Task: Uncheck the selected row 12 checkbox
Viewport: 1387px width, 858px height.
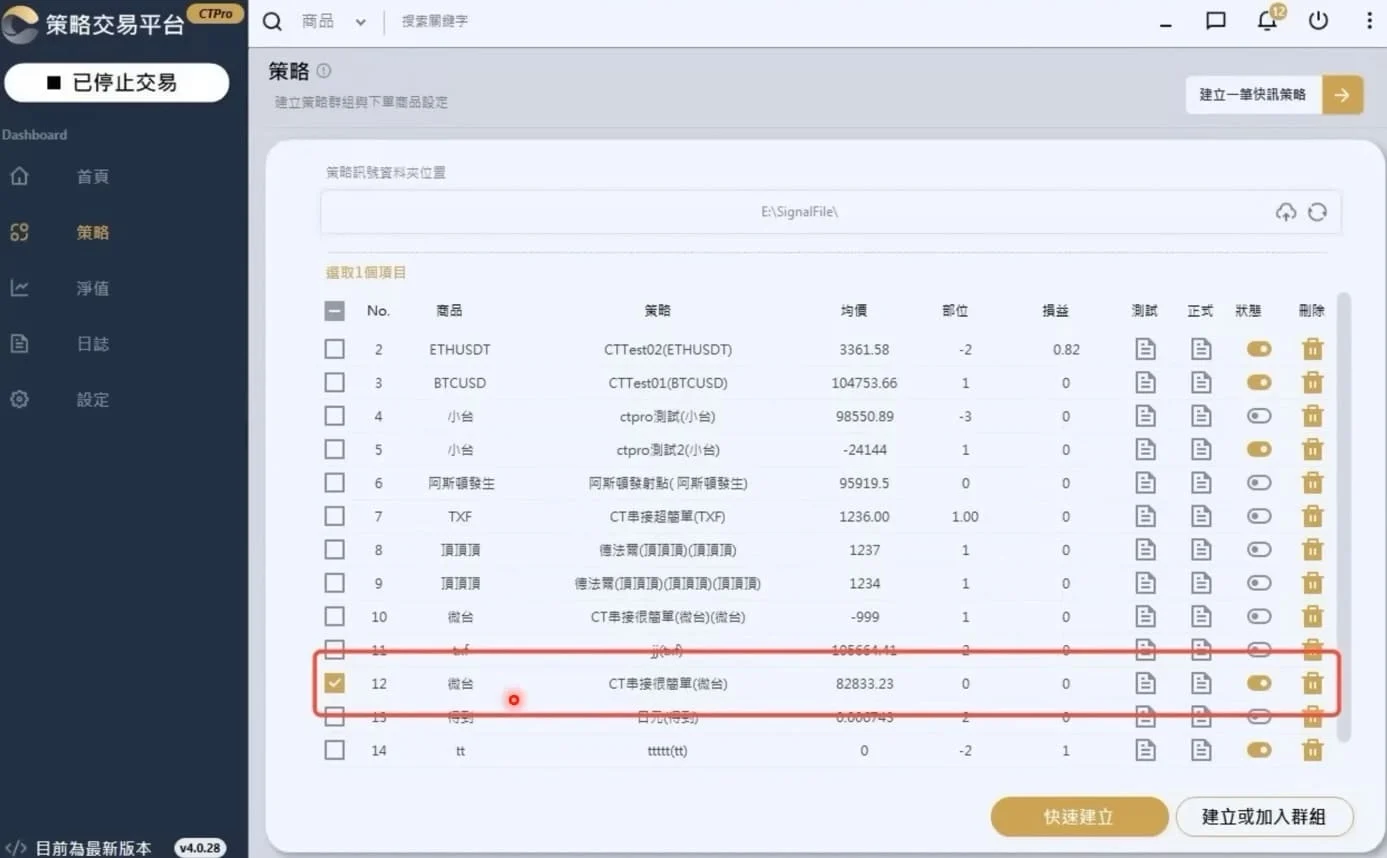Action: [335, 684]
